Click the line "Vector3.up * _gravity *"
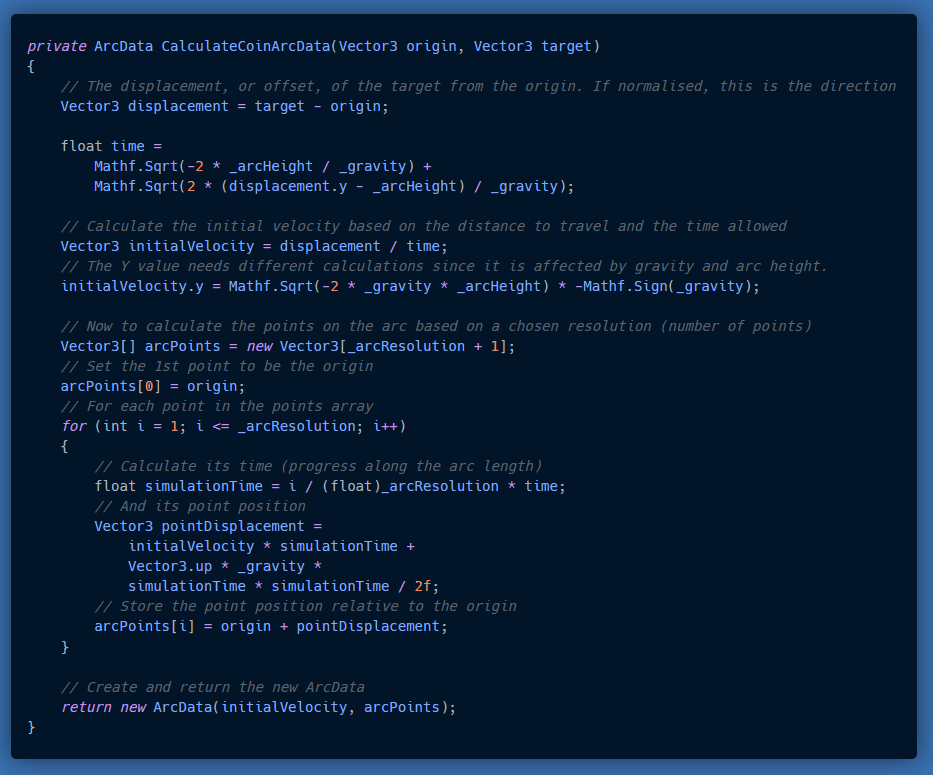The width and height of the screenshot is (933, 775). 225,567
